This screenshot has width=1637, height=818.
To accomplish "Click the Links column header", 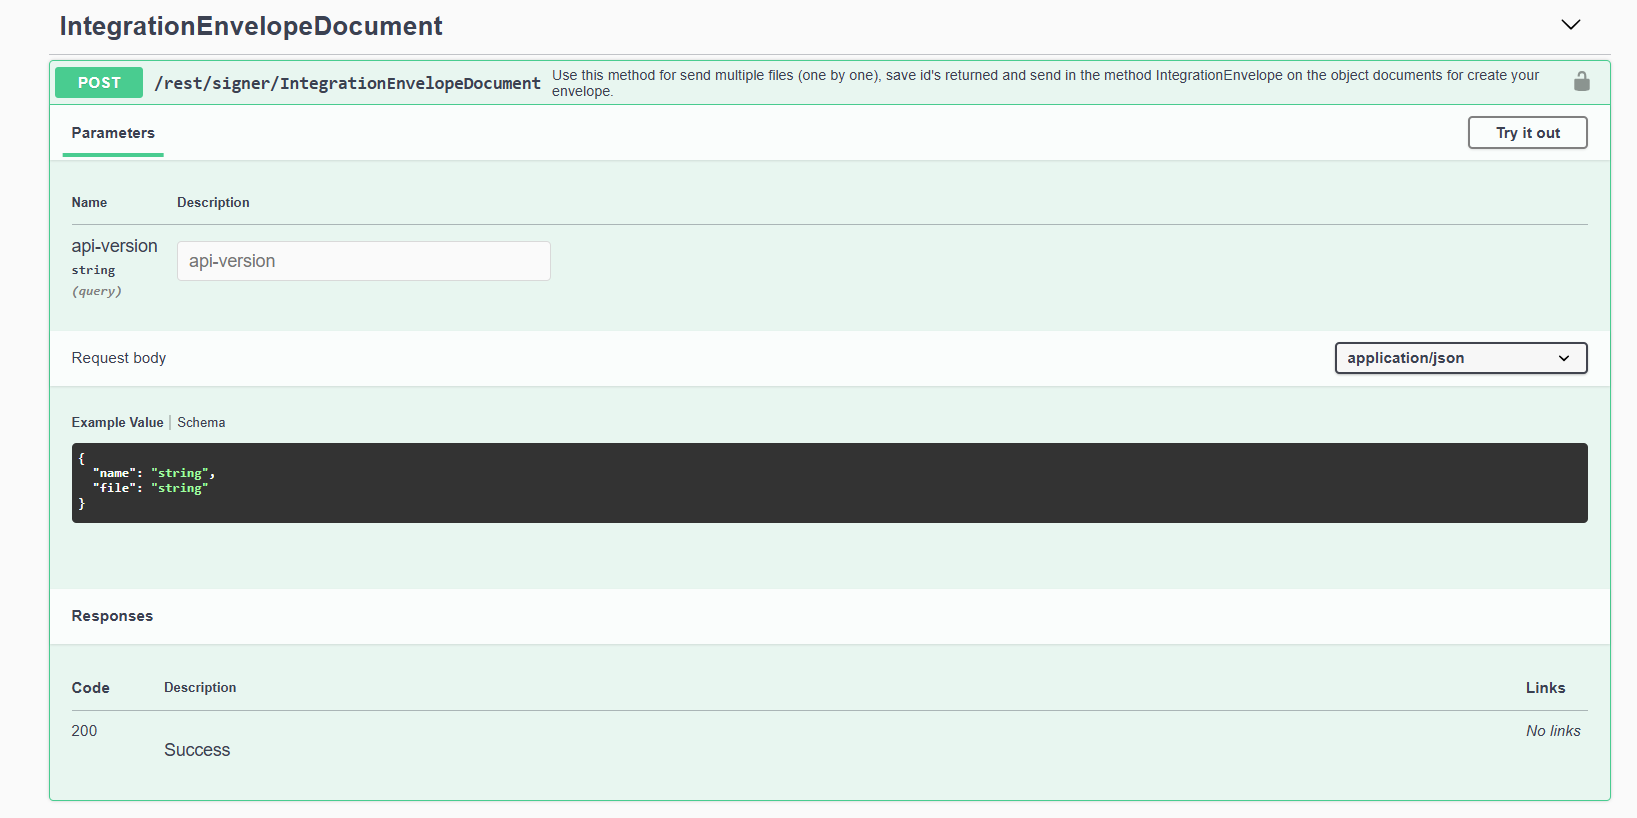I will point(1545,688).
